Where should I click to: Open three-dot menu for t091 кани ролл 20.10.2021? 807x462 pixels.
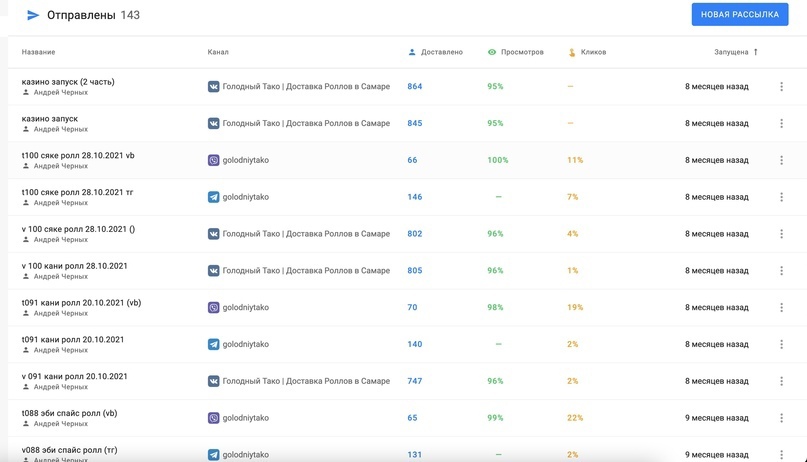(781, 344)
